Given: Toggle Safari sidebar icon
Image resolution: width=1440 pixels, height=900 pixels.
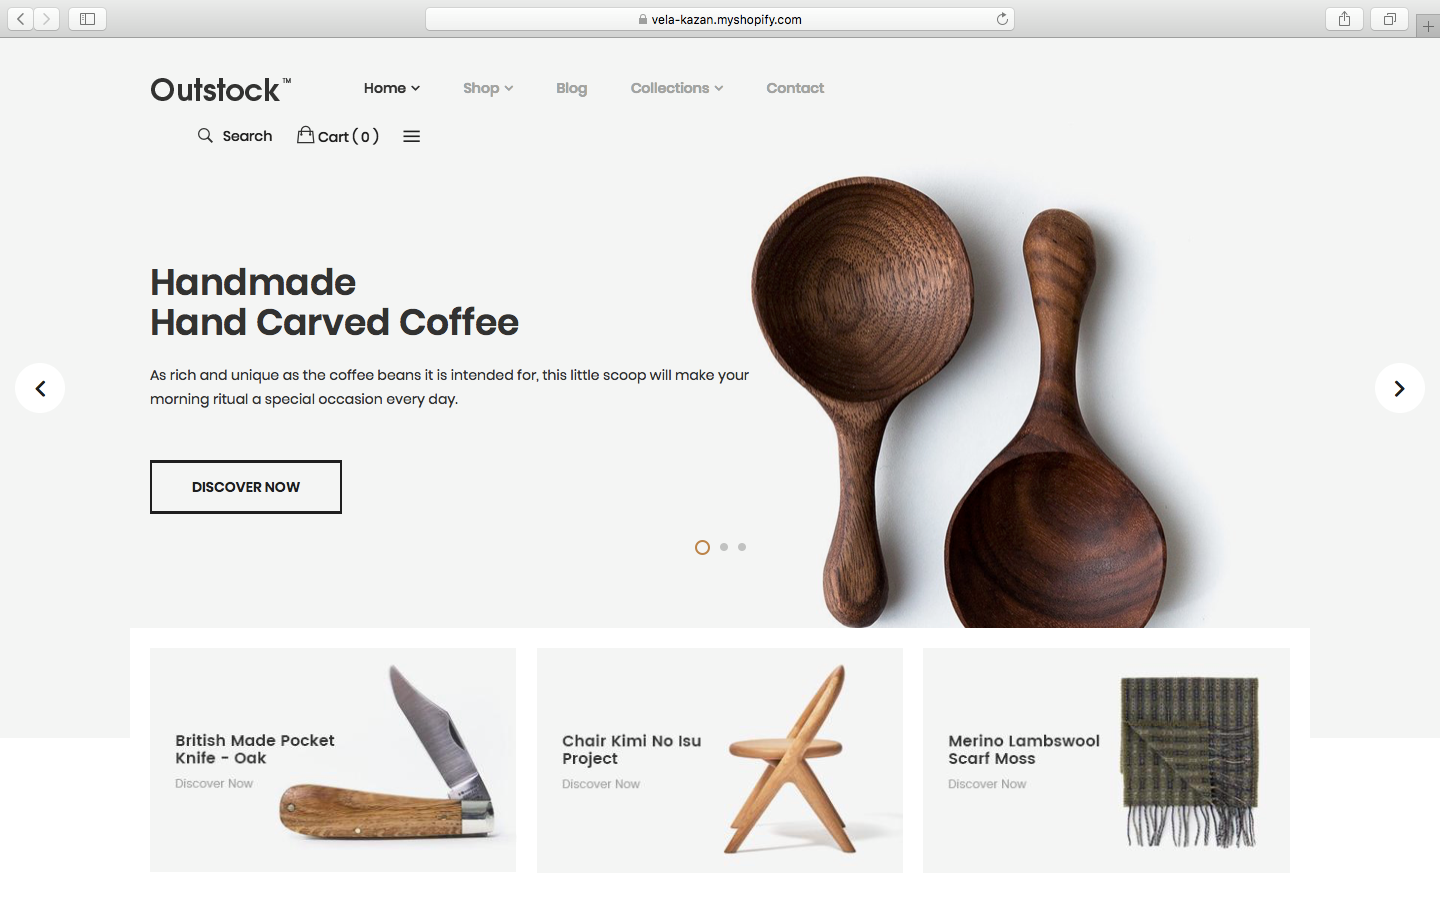Looking at the screenshot, I should tap(87, 19).
